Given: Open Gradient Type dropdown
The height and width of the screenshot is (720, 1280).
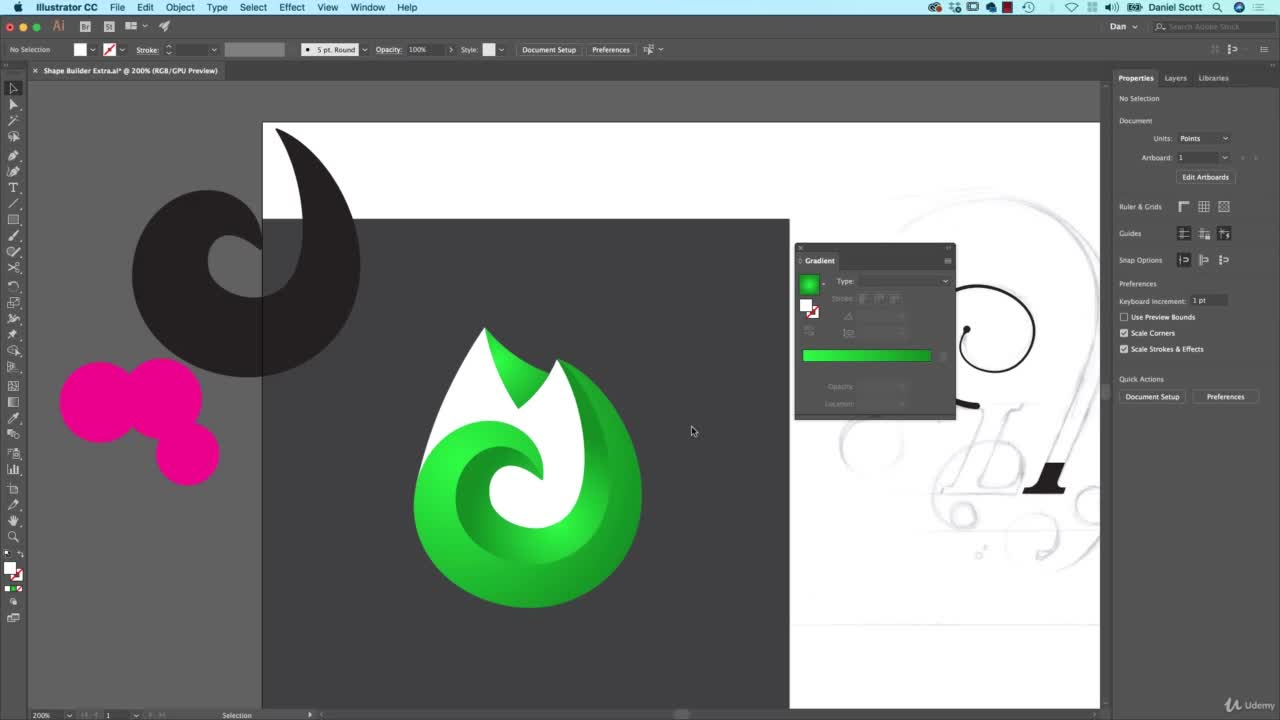Looking at the screenshot, I should tap(904, 281).
